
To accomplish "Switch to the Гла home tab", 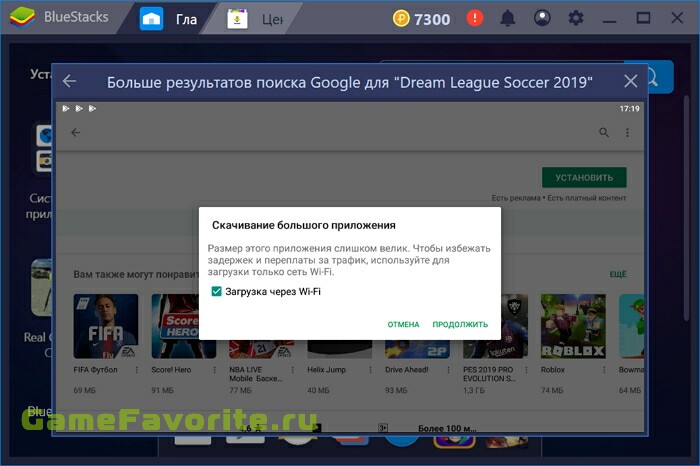I will tap(169, 19).
